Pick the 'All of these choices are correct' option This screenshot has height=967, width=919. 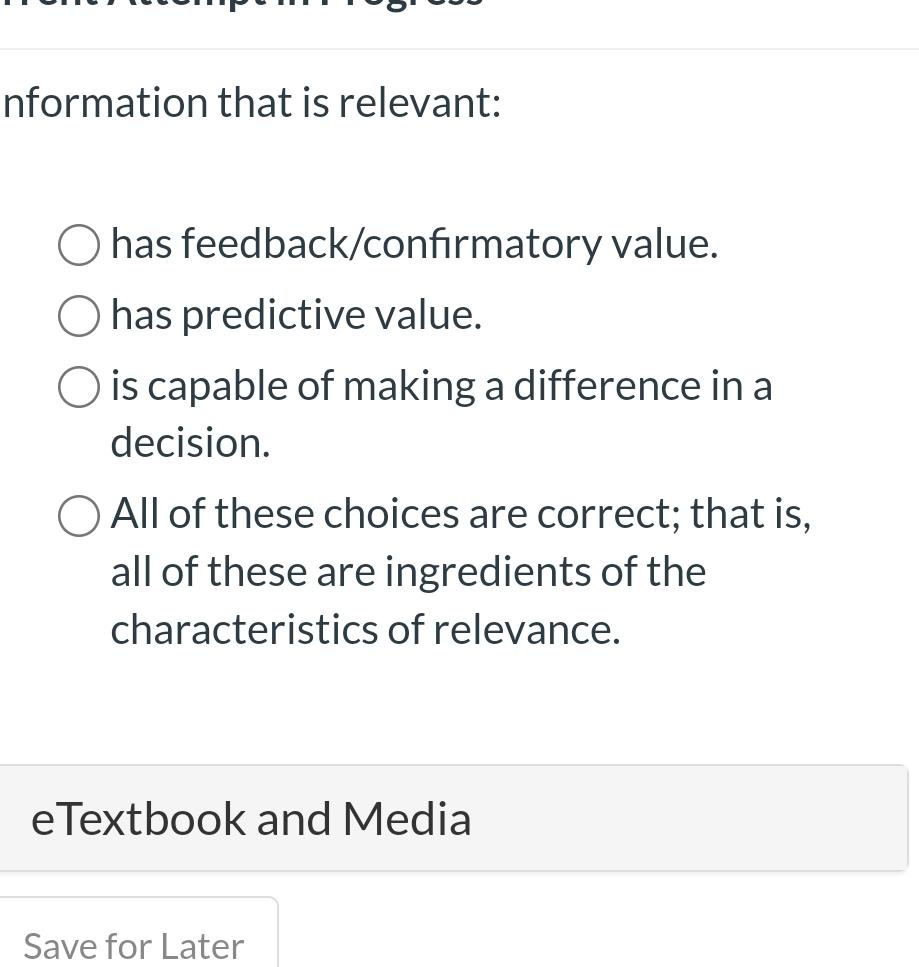[x=78, y=516]
